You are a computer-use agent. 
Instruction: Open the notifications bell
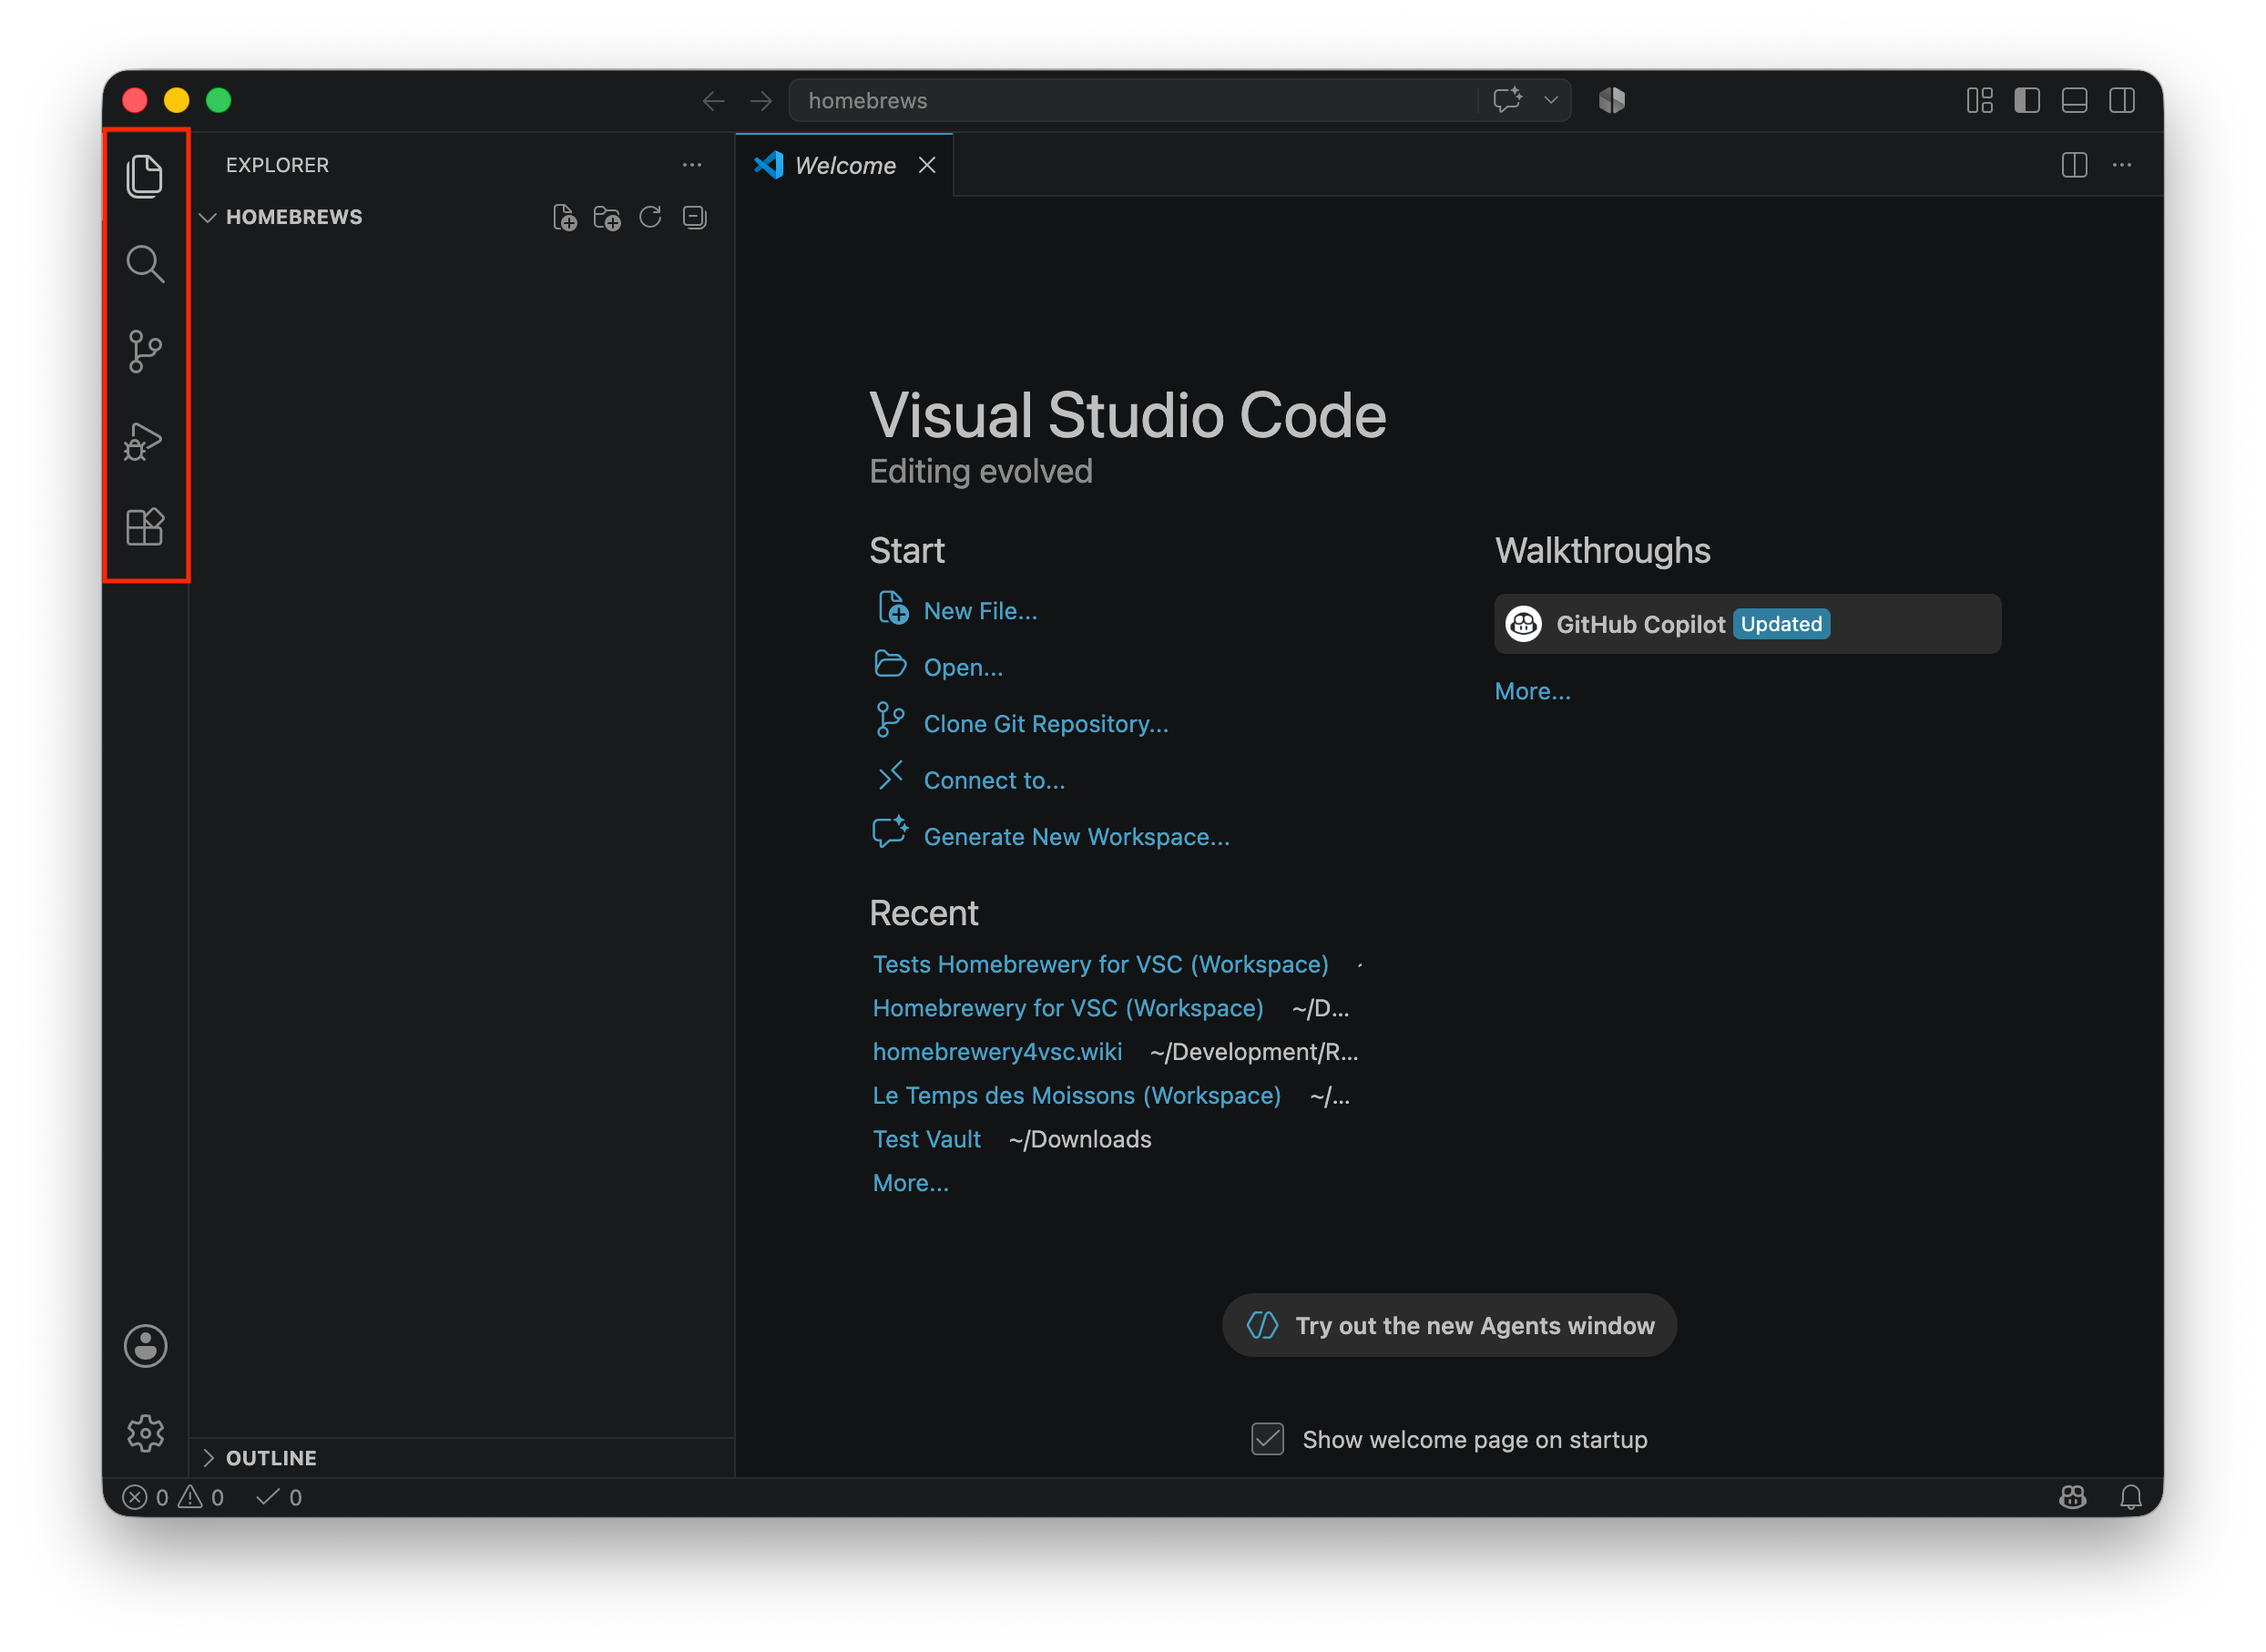click(x=2131, y=1497)
